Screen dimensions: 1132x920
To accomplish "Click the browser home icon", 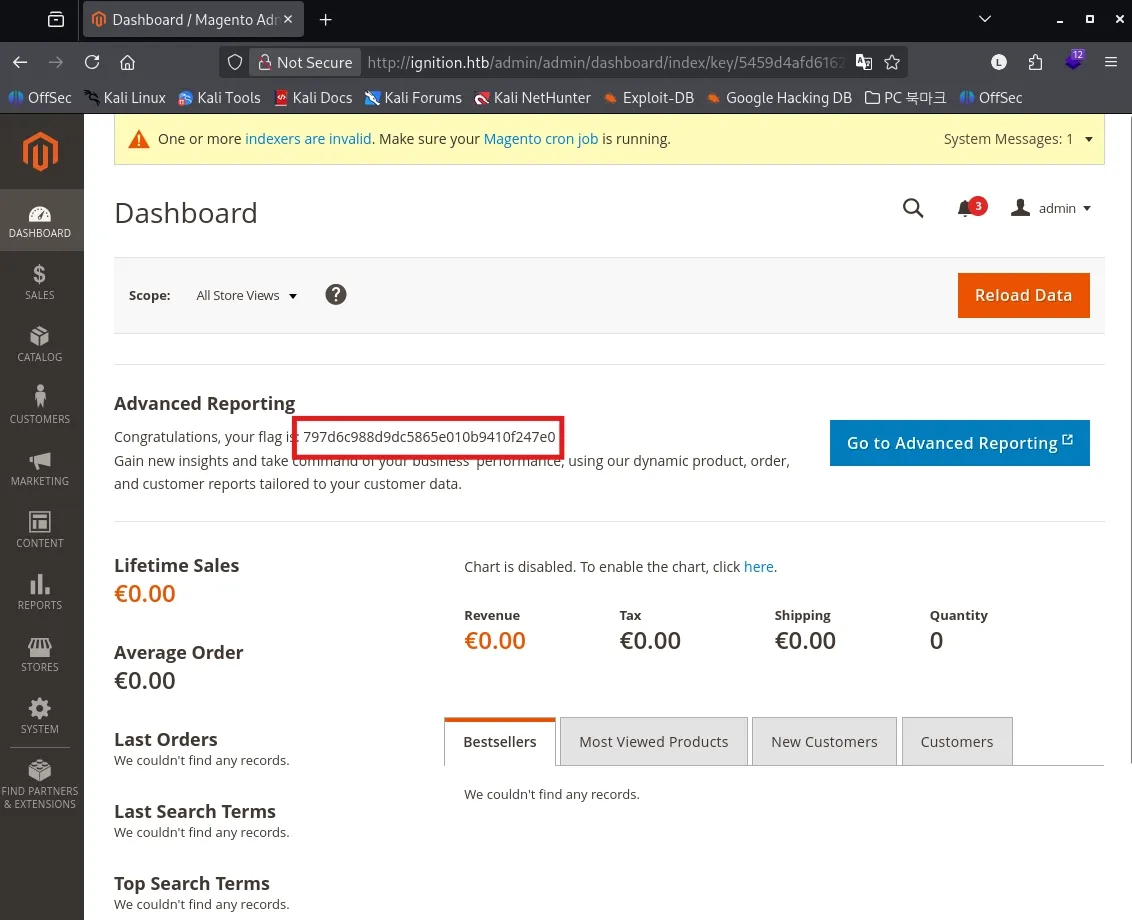I will click(128, 63).
